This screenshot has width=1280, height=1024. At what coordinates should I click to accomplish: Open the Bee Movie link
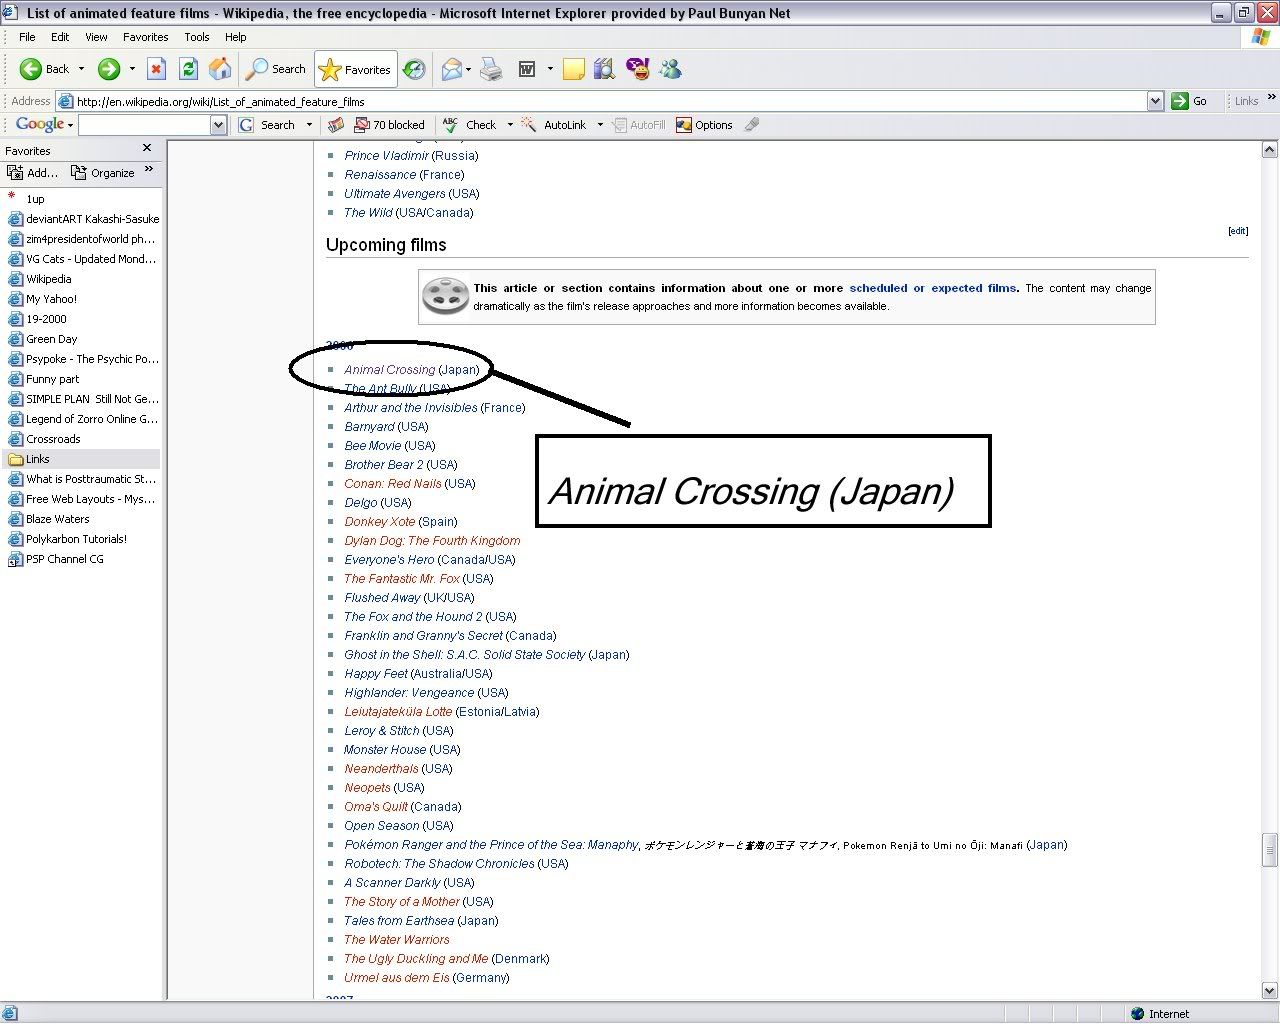tap(373, 446)
